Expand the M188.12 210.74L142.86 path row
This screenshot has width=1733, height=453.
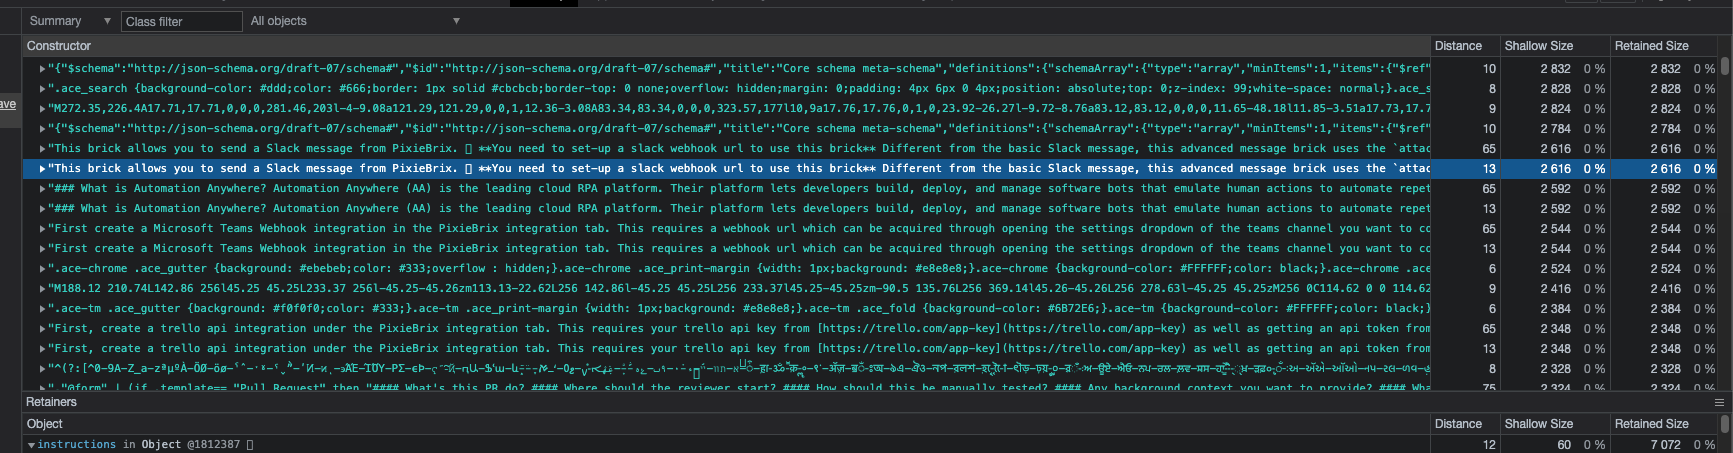coord(42,289)
